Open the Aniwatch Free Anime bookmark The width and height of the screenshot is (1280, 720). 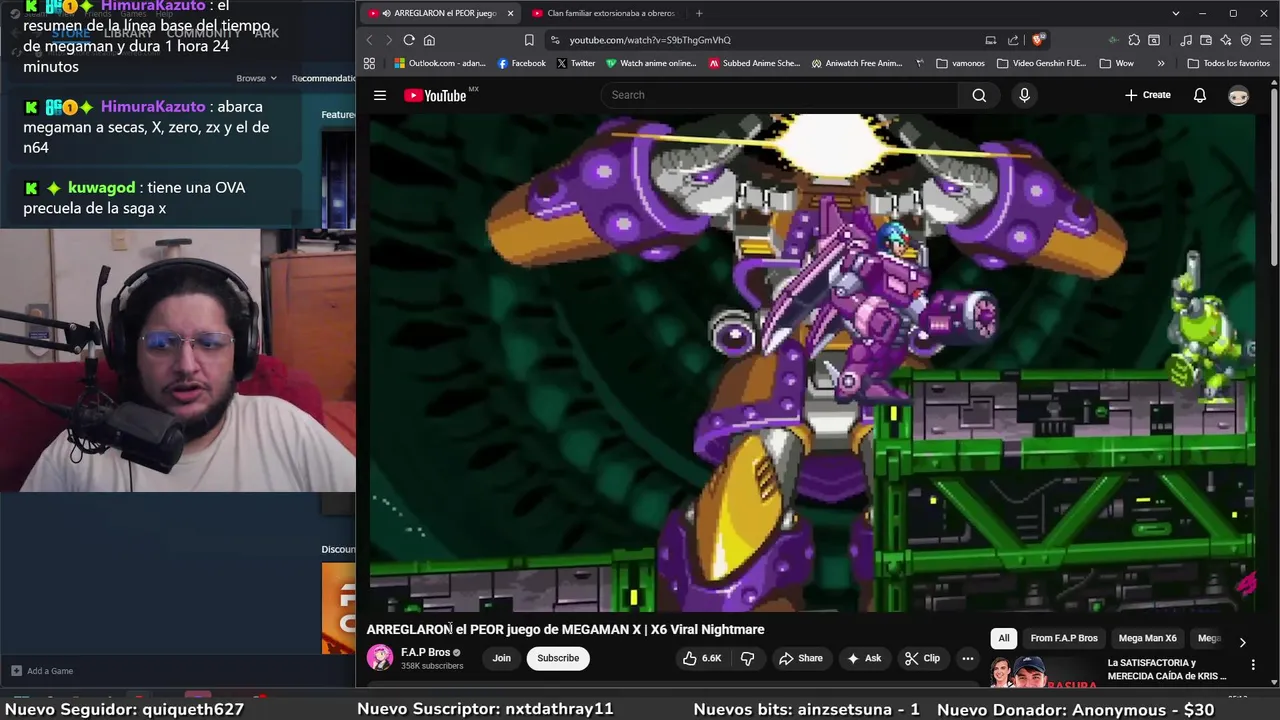click(x=858, y=63)
